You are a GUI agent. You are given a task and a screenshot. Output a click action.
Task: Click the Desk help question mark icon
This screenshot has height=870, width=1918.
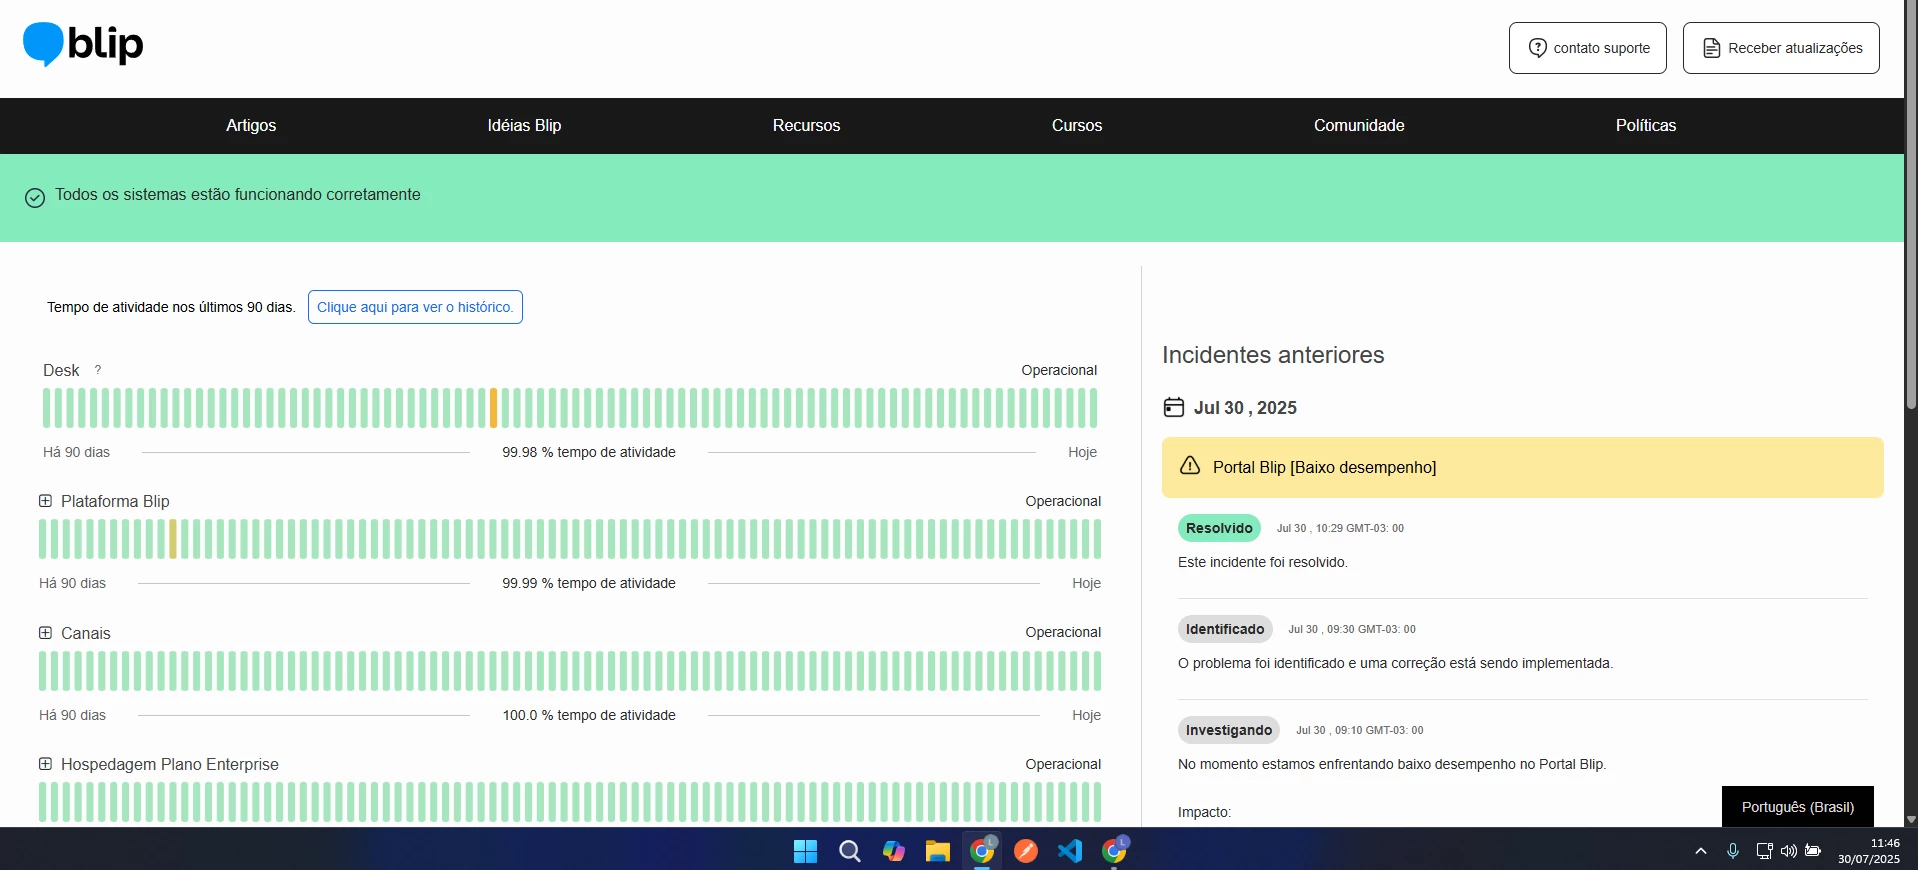[98, 370]
